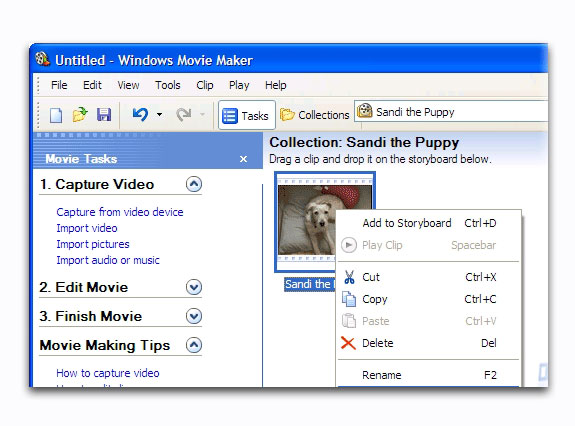The width and height of the screenshot is (575, 426).
Task: Click the Copy pages icon
Action: (x=349, y=299)
